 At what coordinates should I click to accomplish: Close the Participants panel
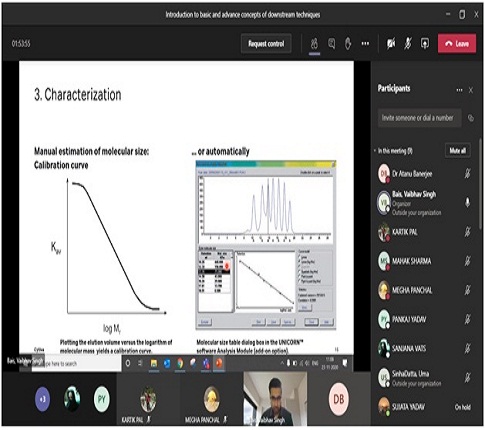click(x=471, y=90)
